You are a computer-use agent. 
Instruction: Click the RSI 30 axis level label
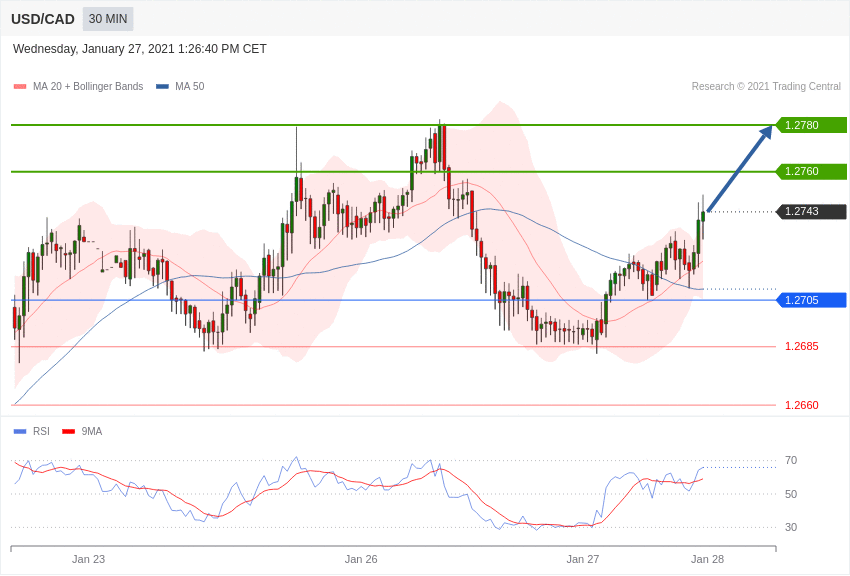pos(791,527)
